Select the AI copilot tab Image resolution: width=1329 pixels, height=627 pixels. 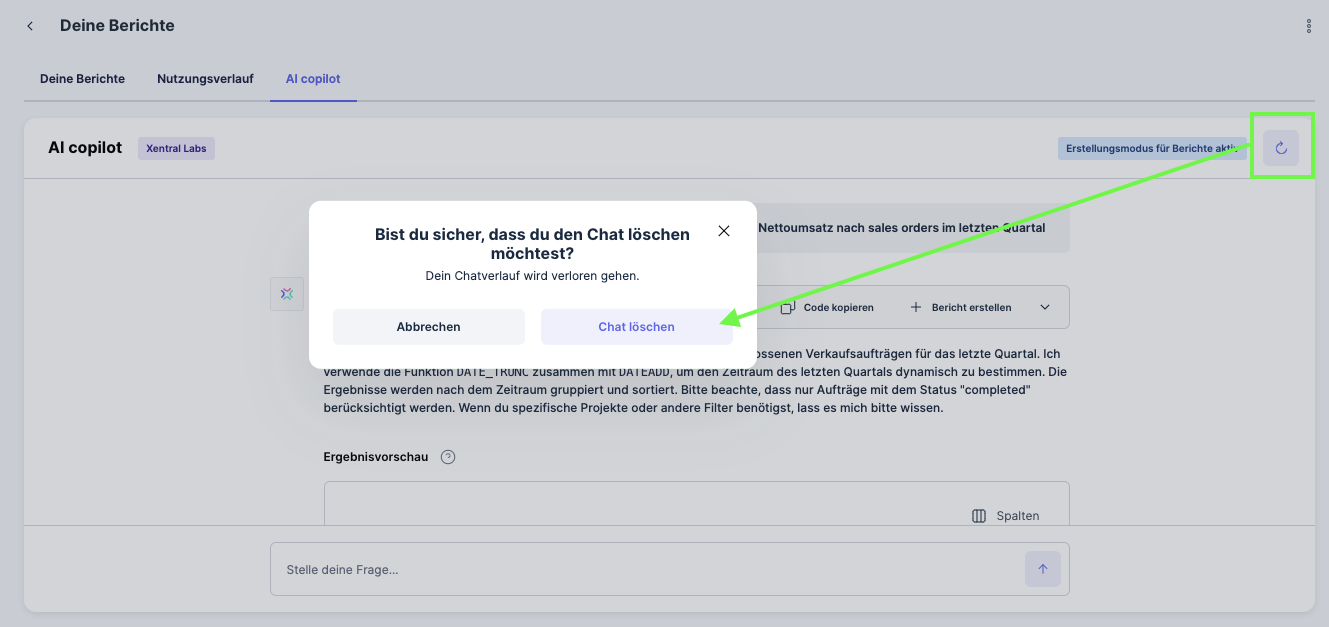(313, 78)
